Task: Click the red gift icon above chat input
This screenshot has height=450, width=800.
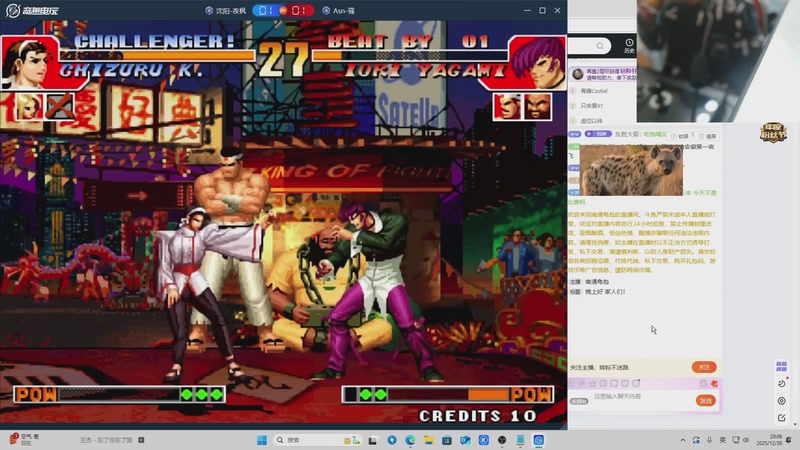Action: click(714, 383)
